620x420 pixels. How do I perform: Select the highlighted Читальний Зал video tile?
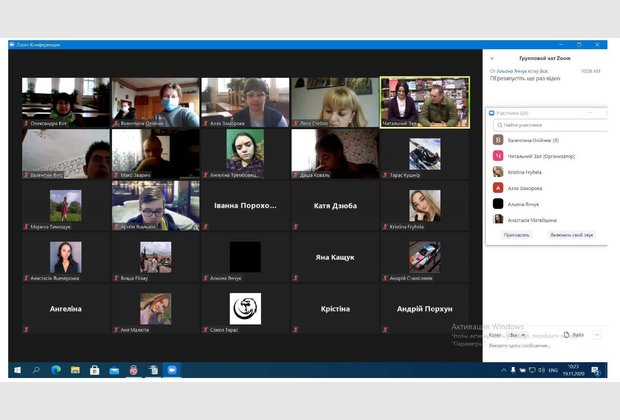[x=425, y=102]
